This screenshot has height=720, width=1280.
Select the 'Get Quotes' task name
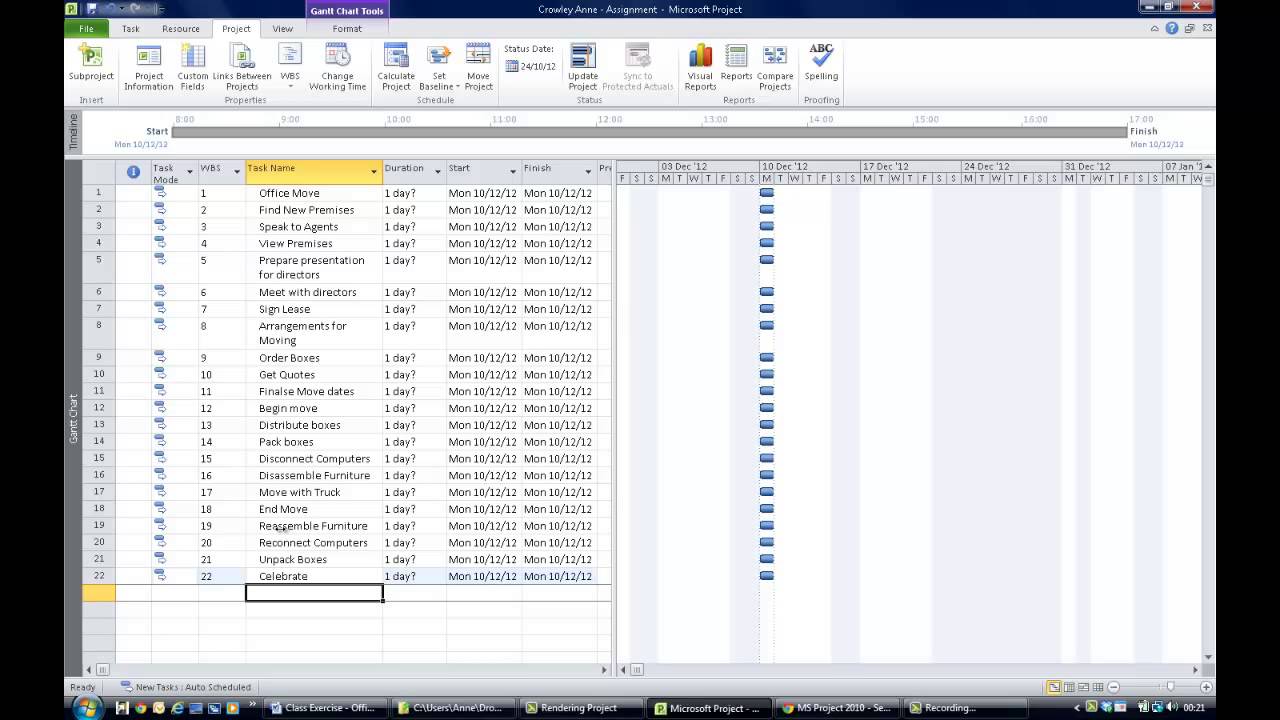(x=287, y=375)
